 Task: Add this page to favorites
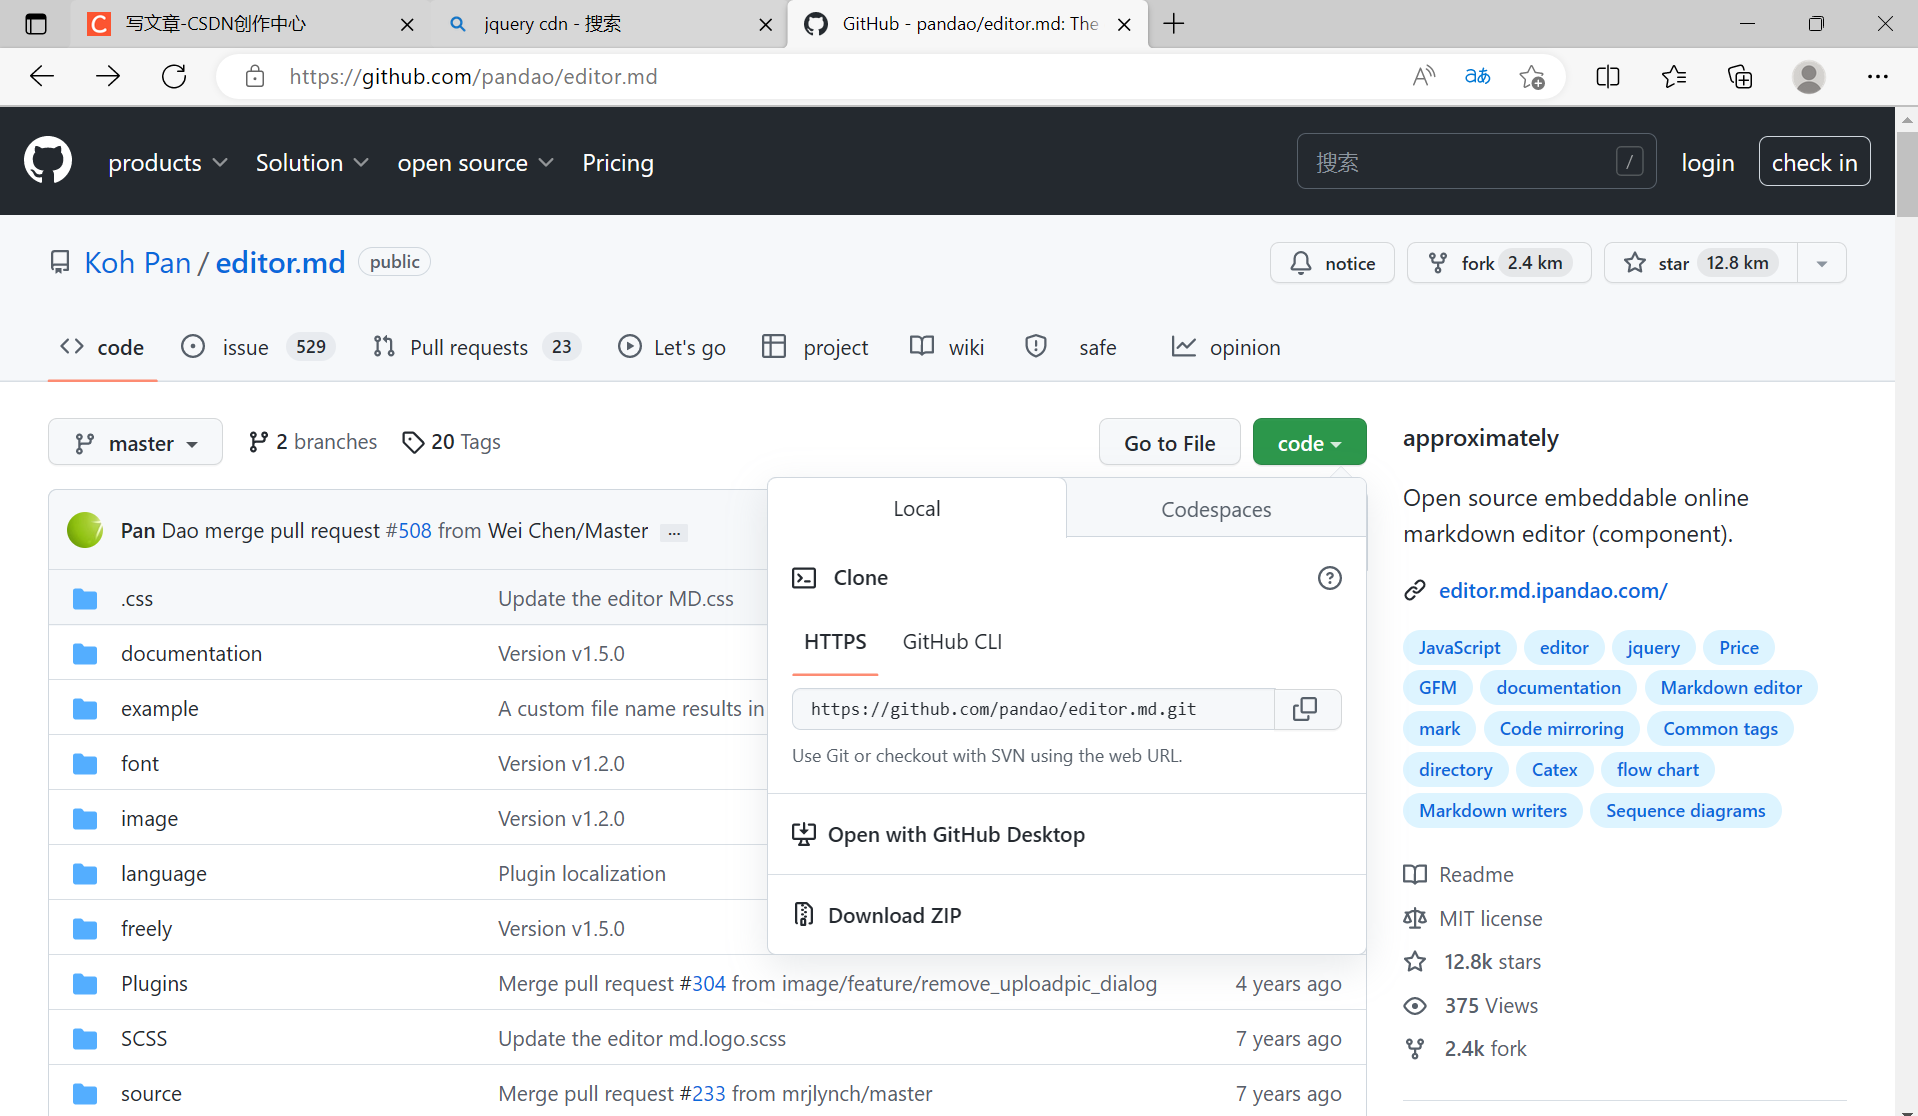[x=1531, y=77]
